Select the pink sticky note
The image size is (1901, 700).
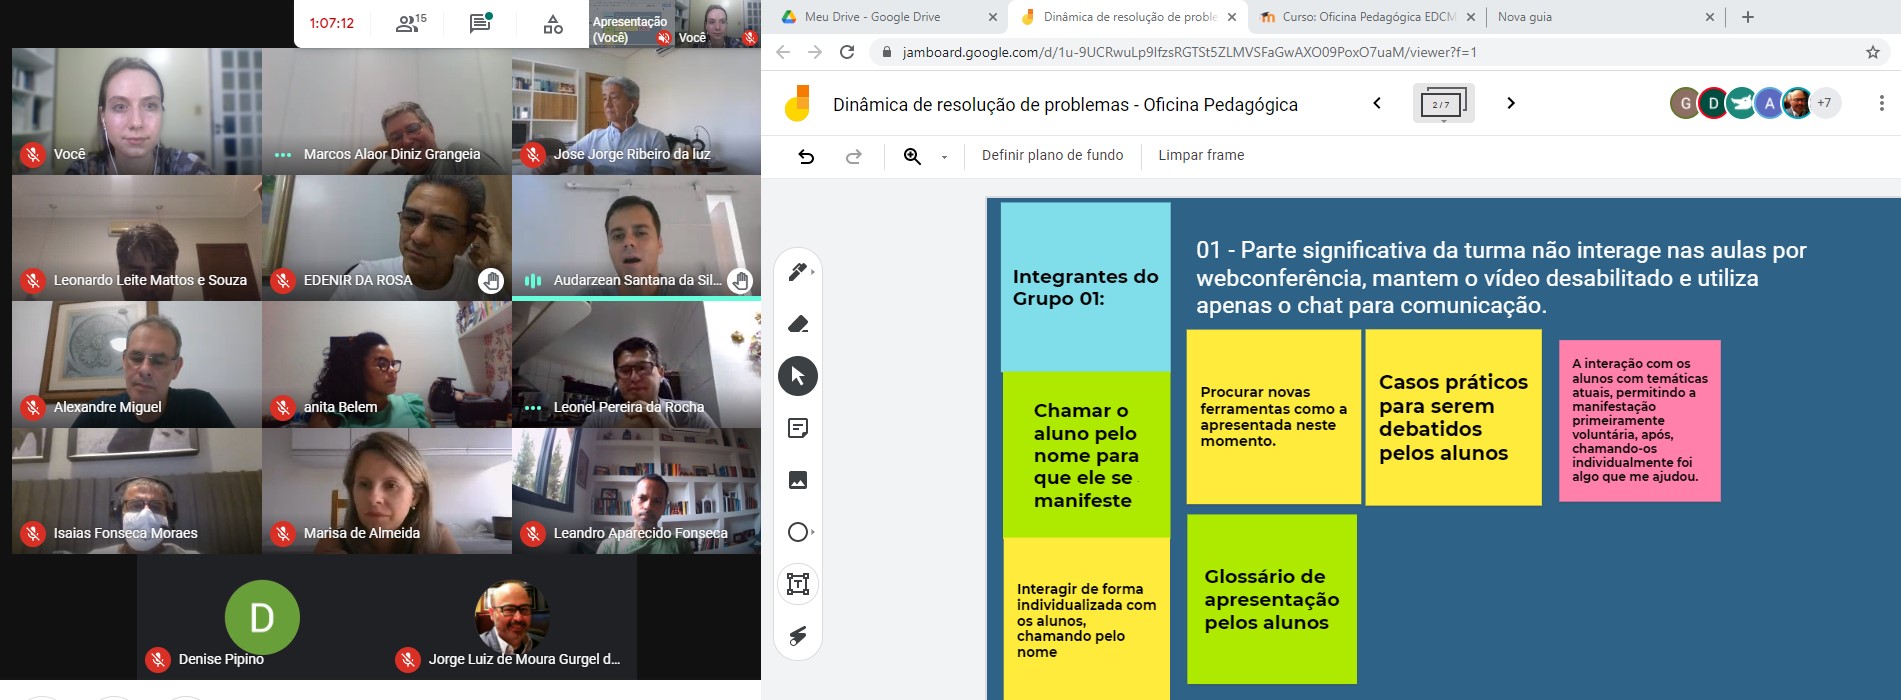1639,420
